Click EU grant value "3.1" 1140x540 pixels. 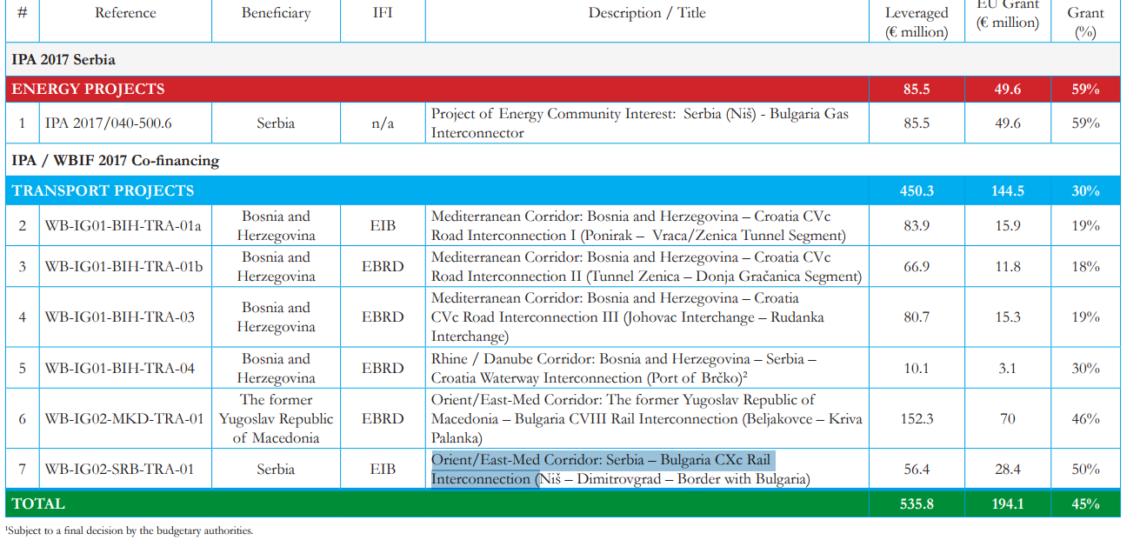tap(1008, 368)
